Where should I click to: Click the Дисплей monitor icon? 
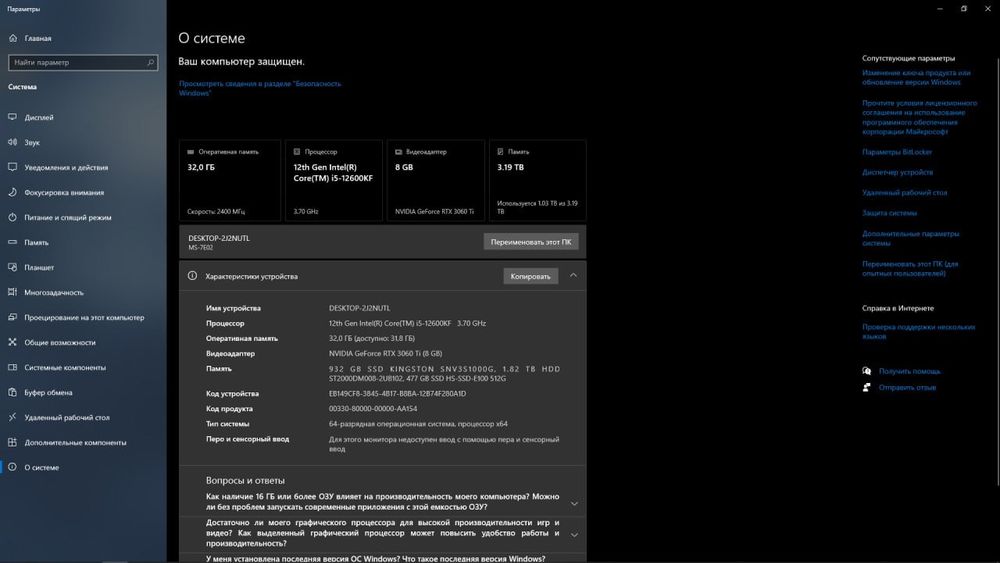(13, 117)
